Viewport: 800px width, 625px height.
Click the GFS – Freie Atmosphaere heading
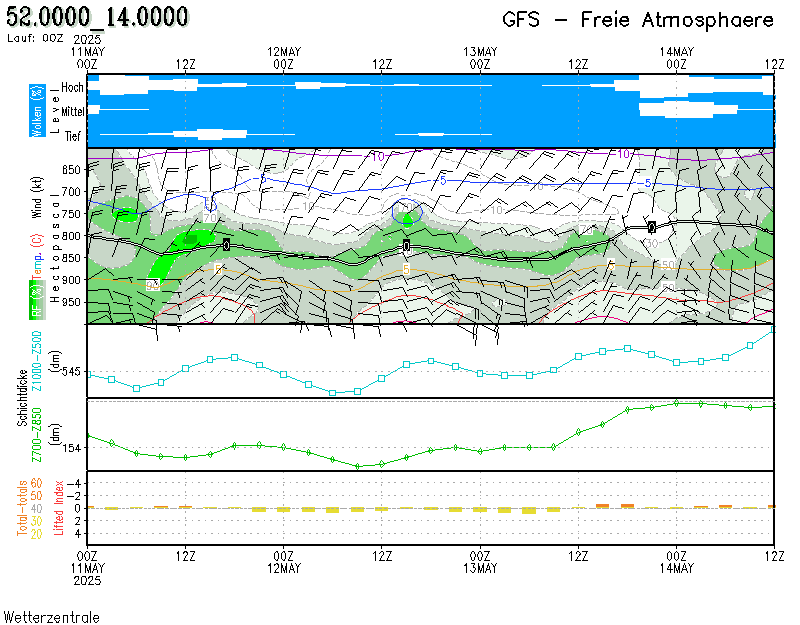(x=638, y=20)
